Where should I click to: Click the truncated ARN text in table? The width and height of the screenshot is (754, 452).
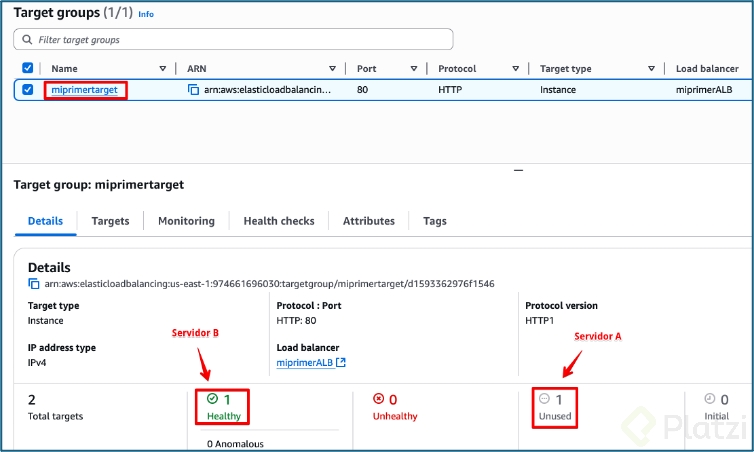pos(267,90)
